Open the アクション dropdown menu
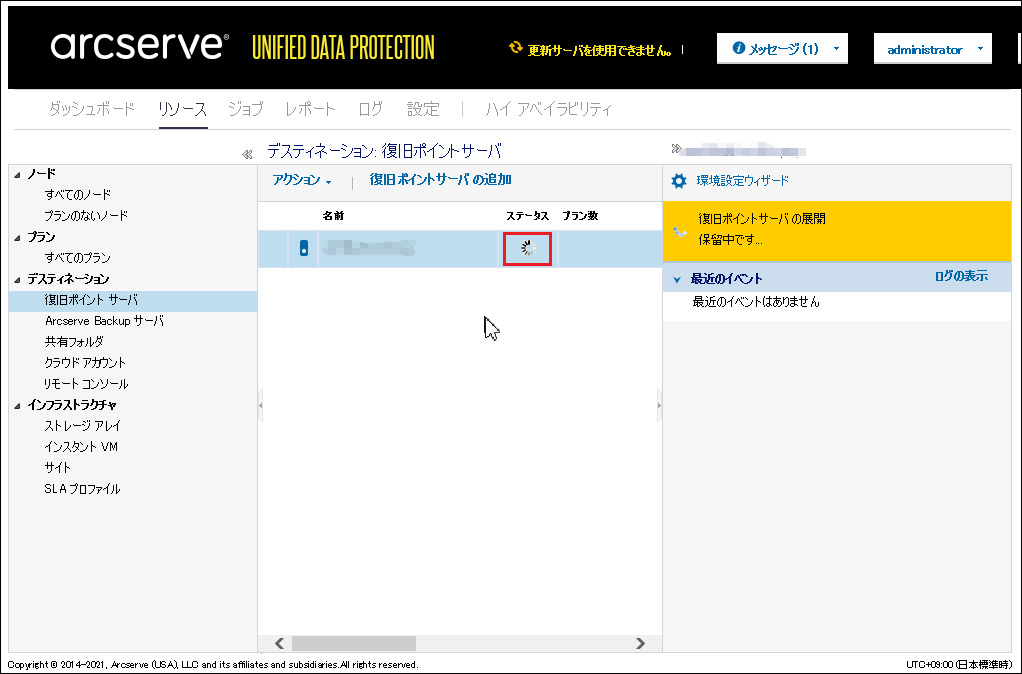The image size is (1022, 674). point(302,180)
